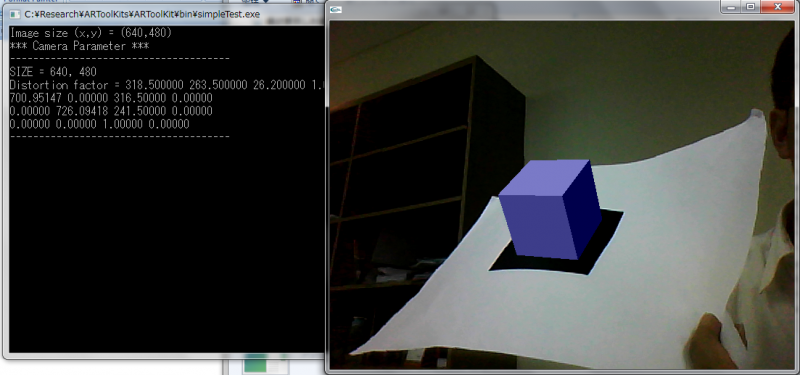Click the camera window's GLUT title icon
This screenshot has width=800, height=375.
[x=336, y=9]
